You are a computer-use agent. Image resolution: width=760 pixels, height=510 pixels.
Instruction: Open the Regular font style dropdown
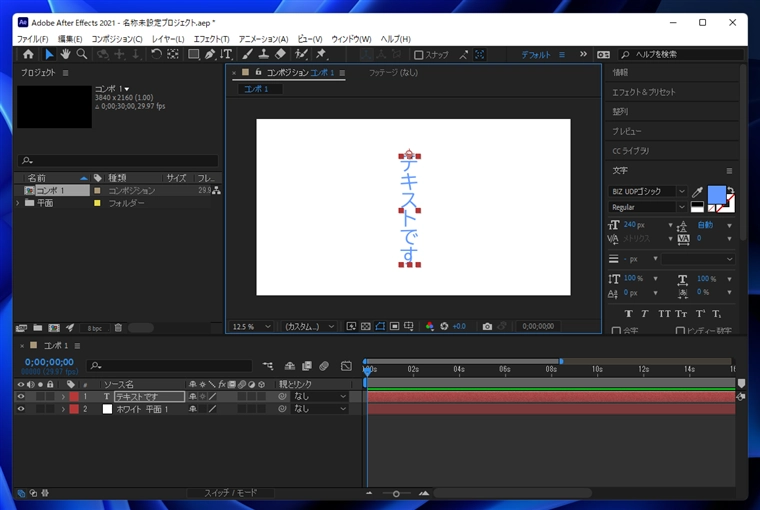(647, 207)
